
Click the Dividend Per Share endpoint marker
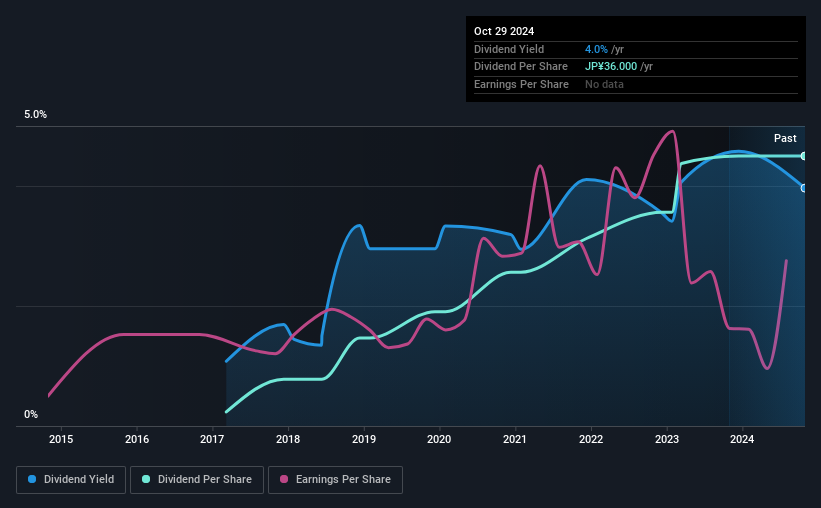[x=804, y=156]
